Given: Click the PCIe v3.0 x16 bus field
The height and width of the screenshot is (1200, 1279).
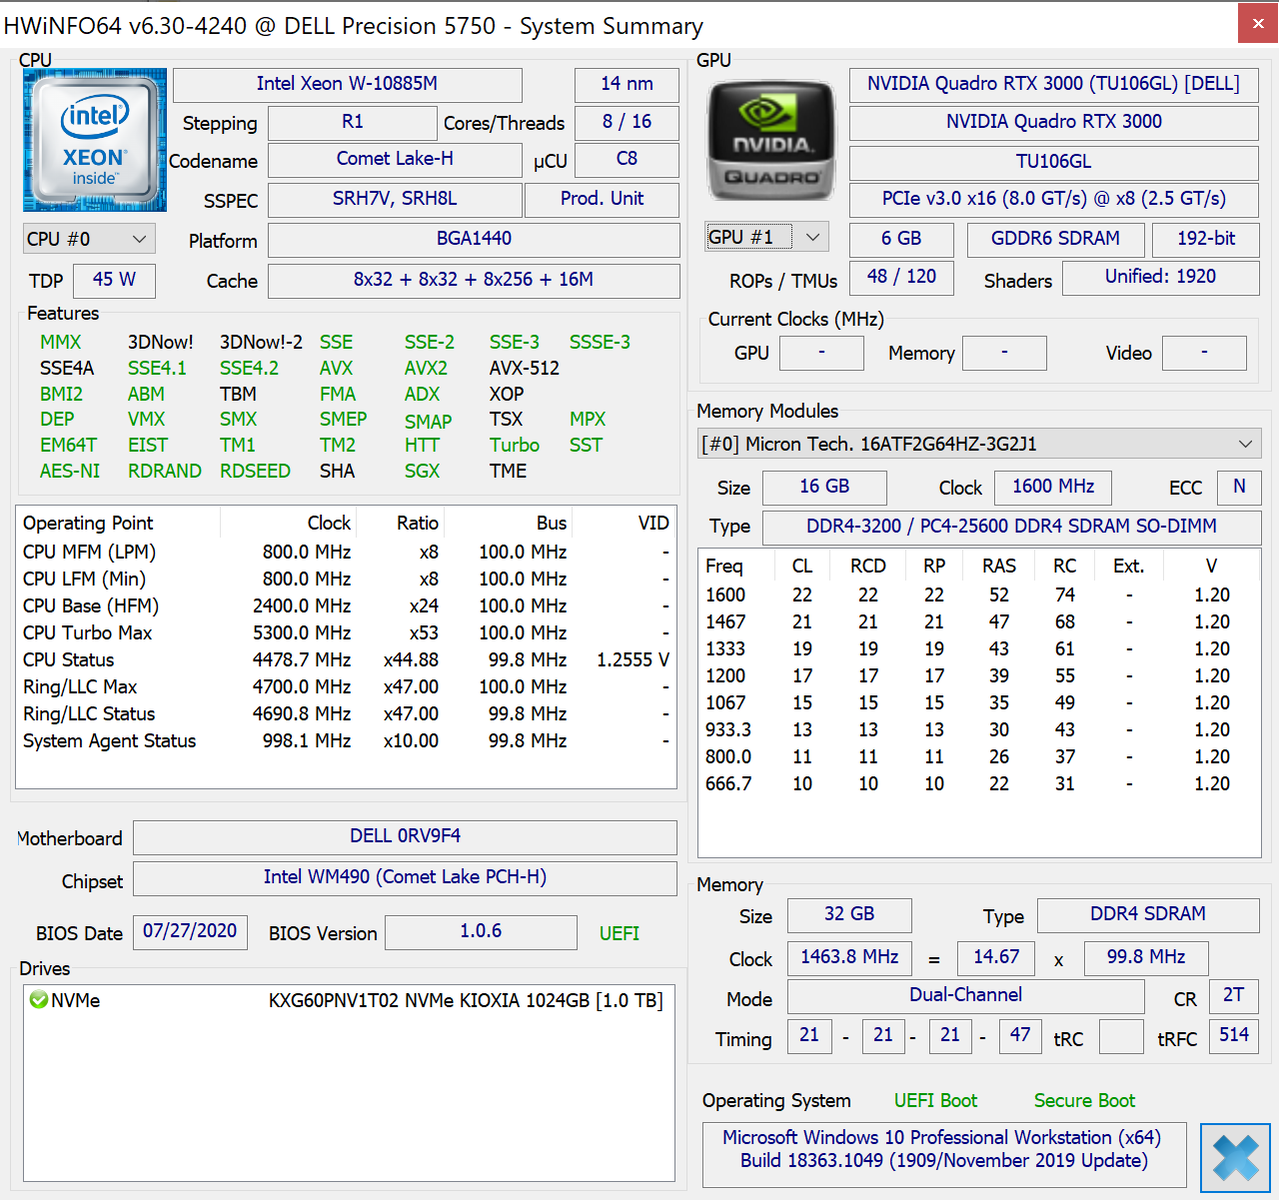Looking at the screenshot, I should pos(1054,199).
